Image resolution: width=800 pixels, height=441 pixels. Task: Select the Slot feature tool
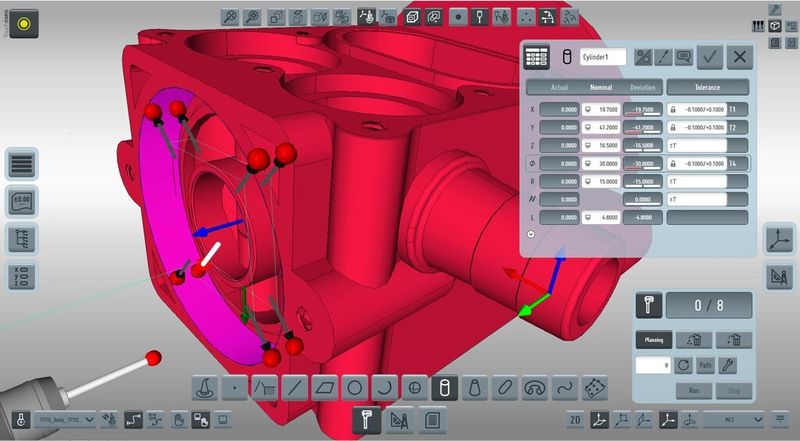point(505,388)
